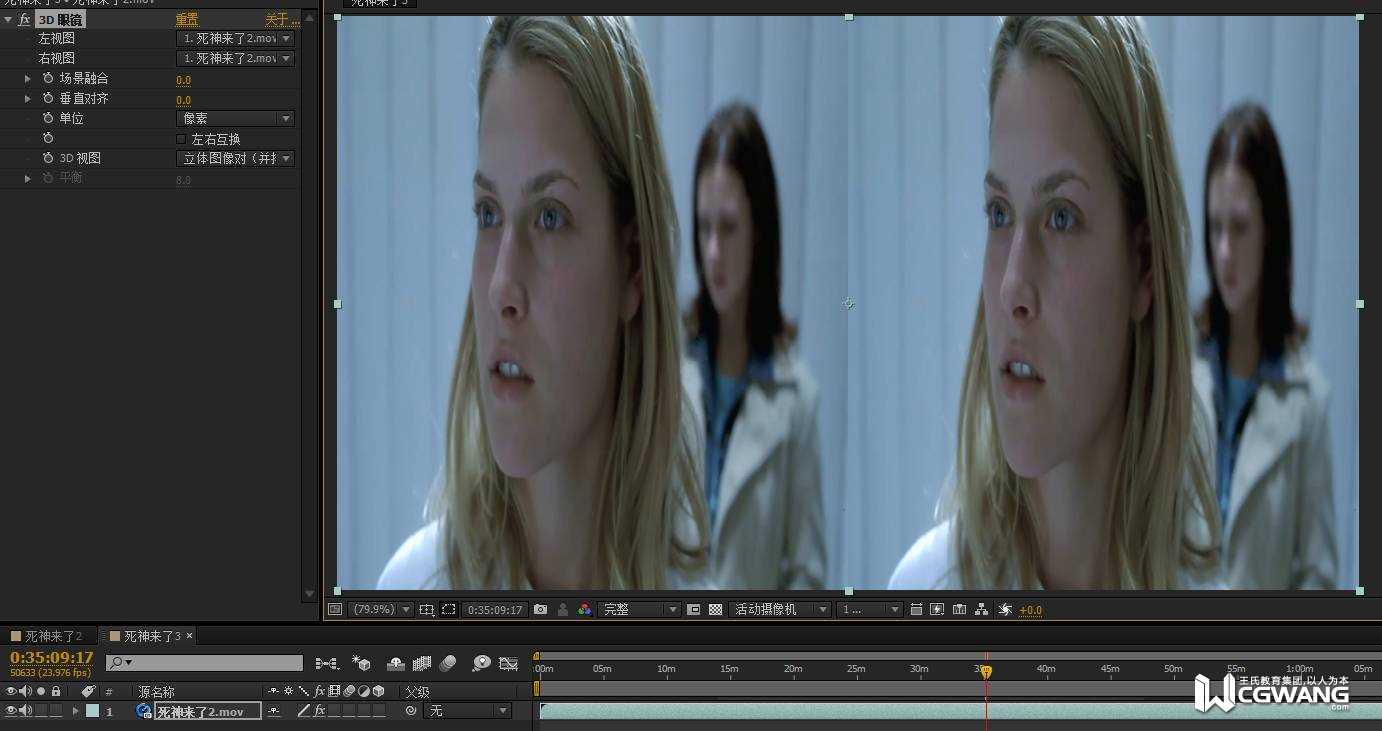Toggle the effects switch in layer 1 row
This screenshot has height=731, width=1382.
point(320,711)
